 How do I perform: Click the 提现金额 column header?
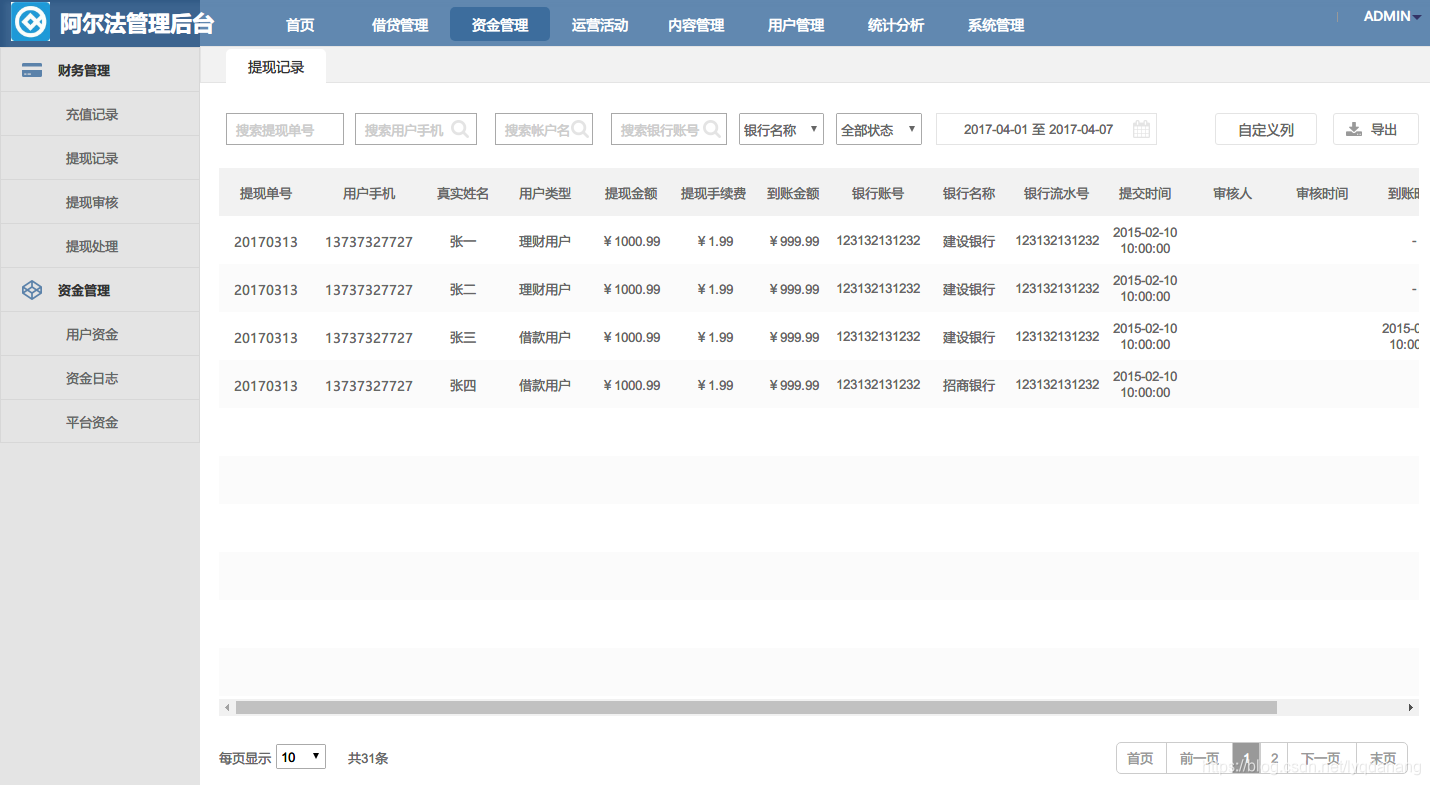click(631, 193)
